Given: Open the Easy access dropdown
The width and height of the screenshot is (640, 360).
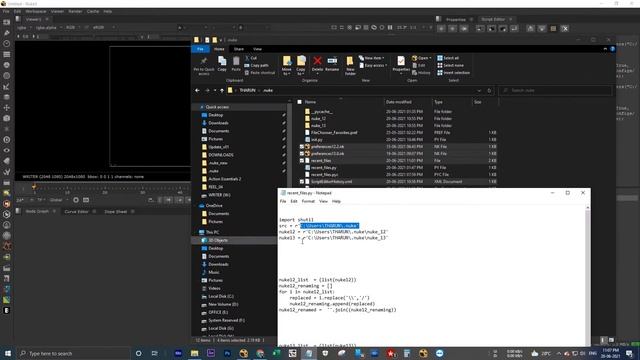Looking at the screenshot, I should click(373, 65).
